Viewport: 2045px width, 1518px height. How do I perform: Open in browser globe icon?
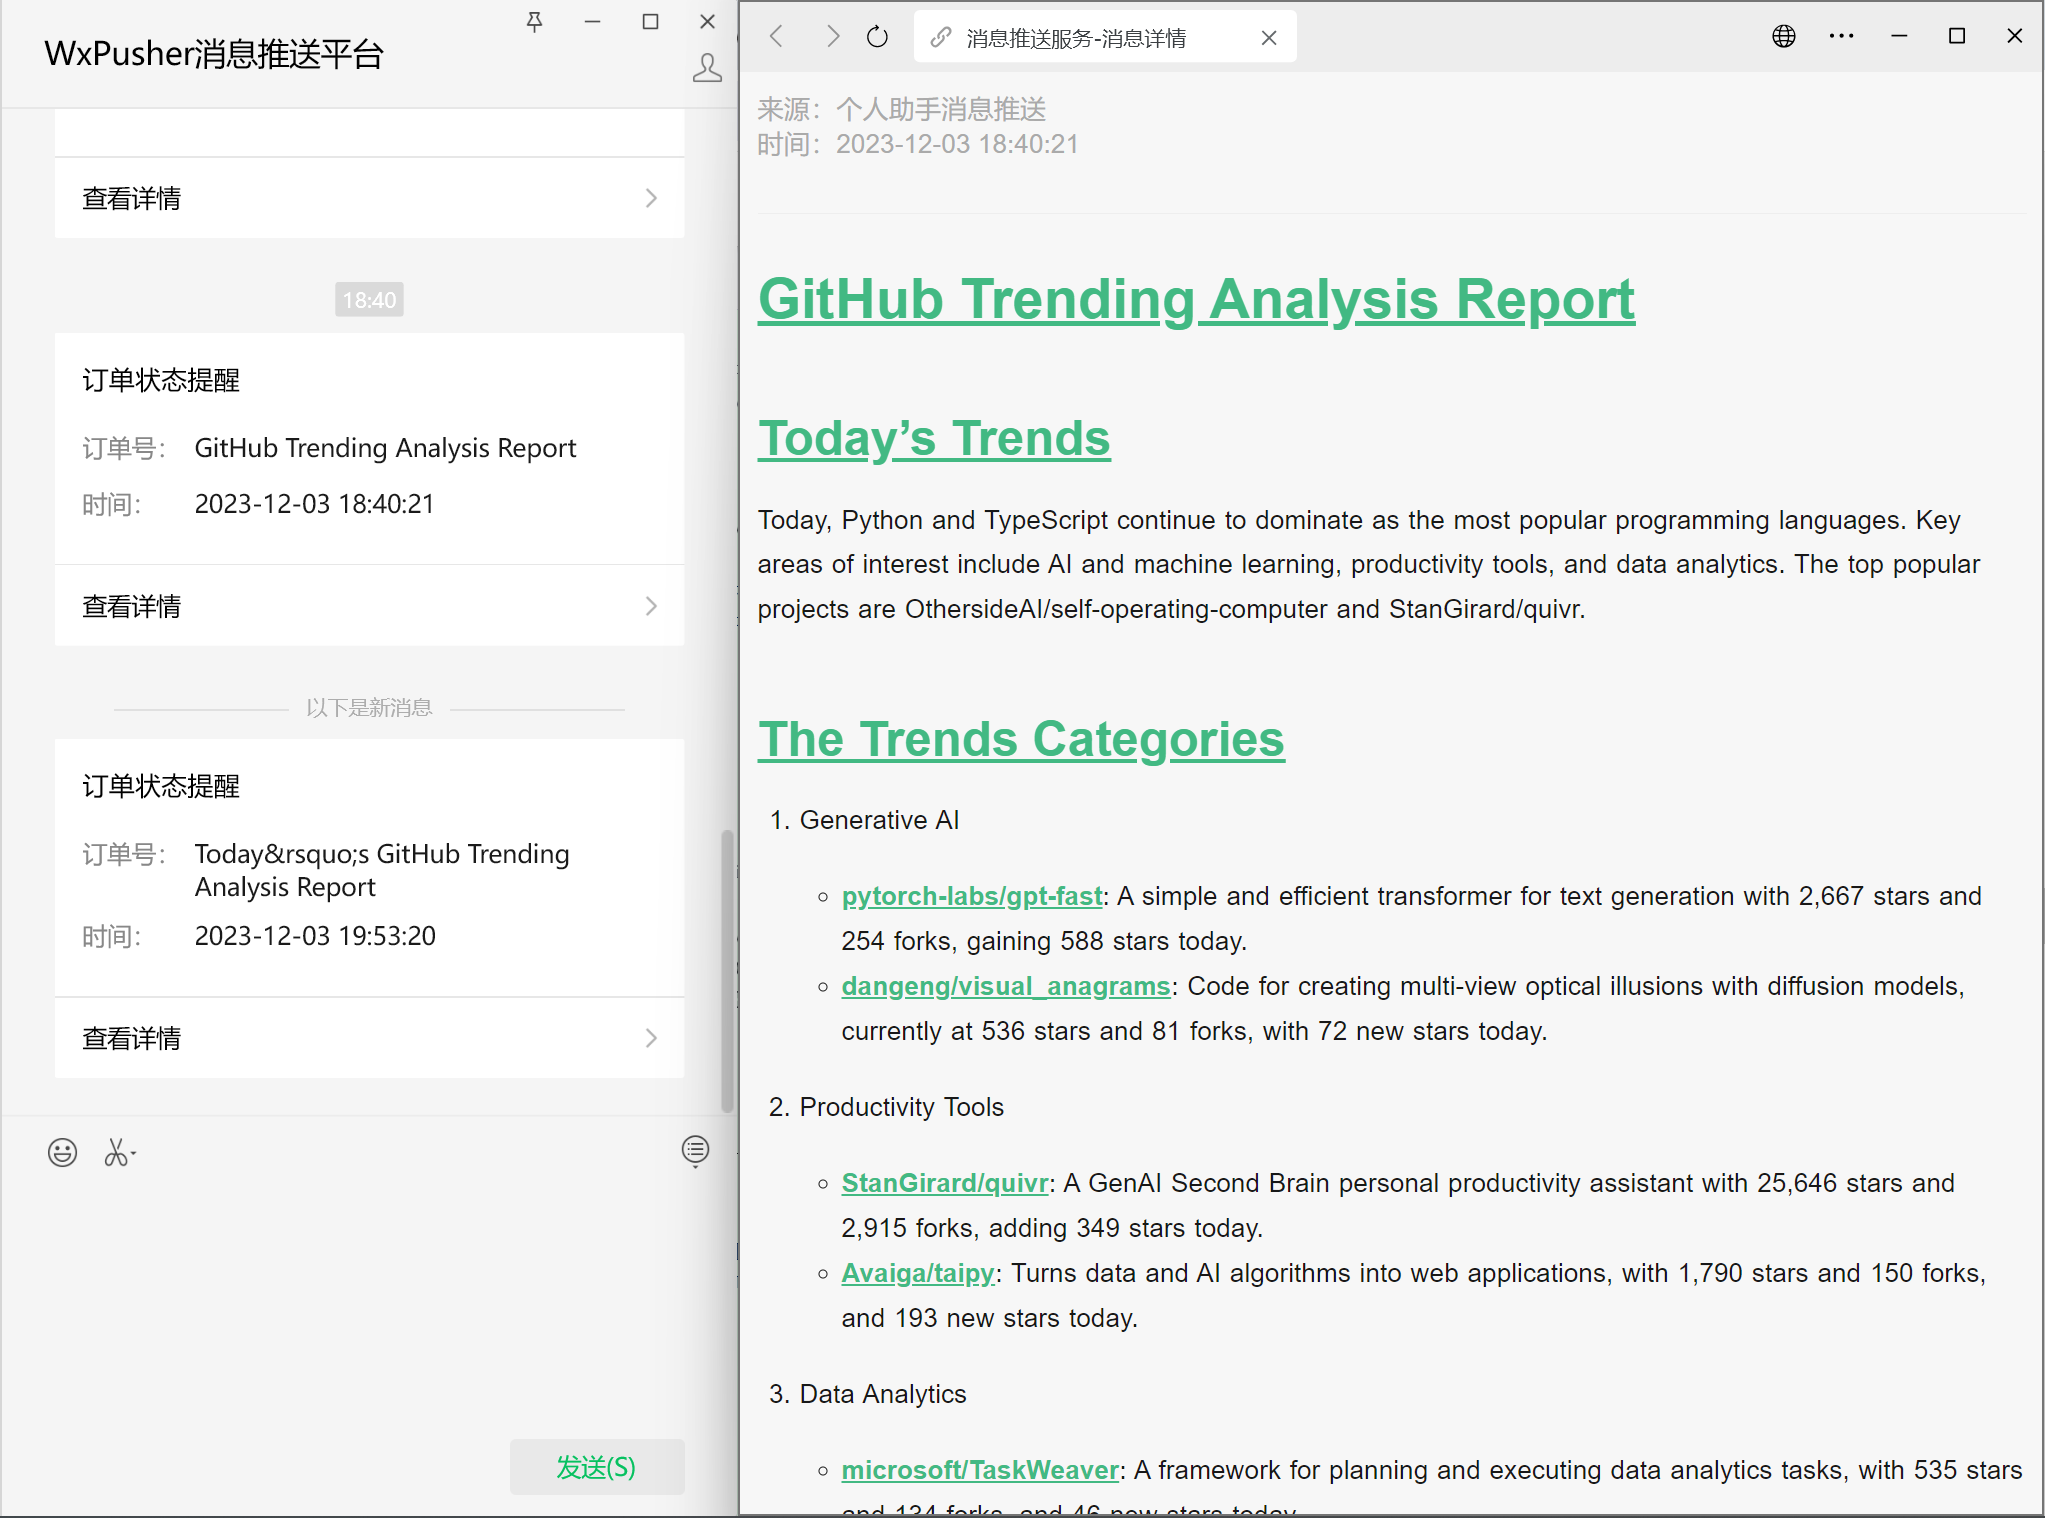coord(1784,37)
